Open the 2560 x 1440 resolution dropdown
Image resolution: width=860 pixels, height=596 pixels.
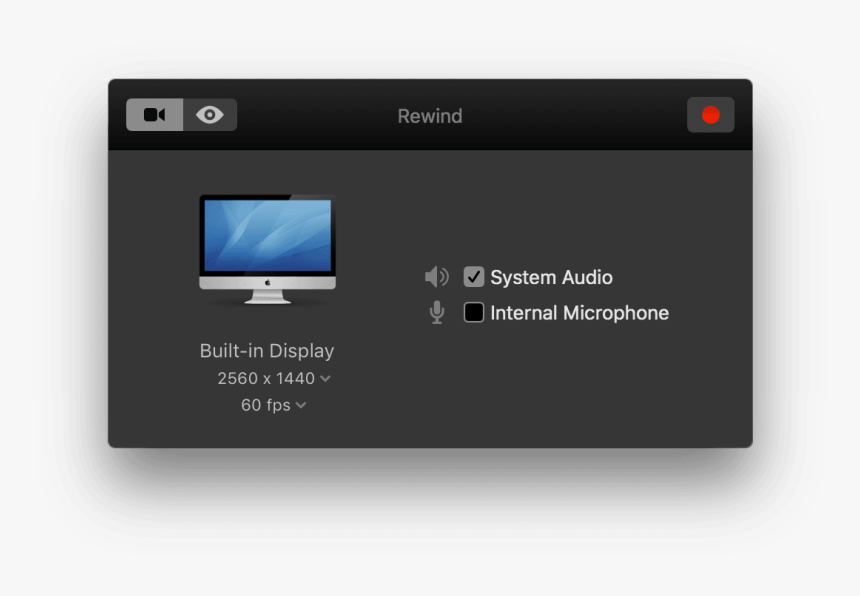tap(274, 378)
